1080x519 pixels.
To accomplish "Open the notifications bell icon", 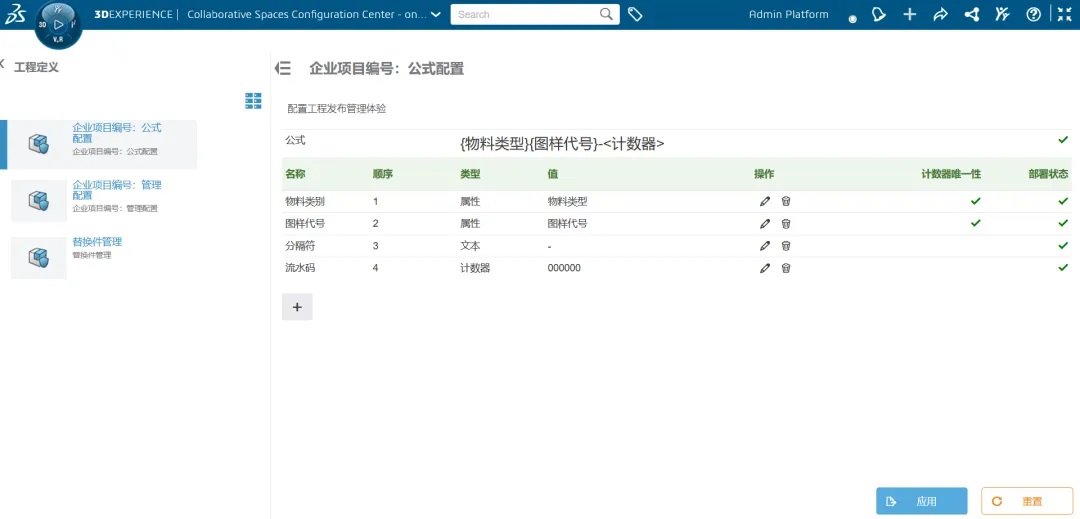I will (878, 15).
